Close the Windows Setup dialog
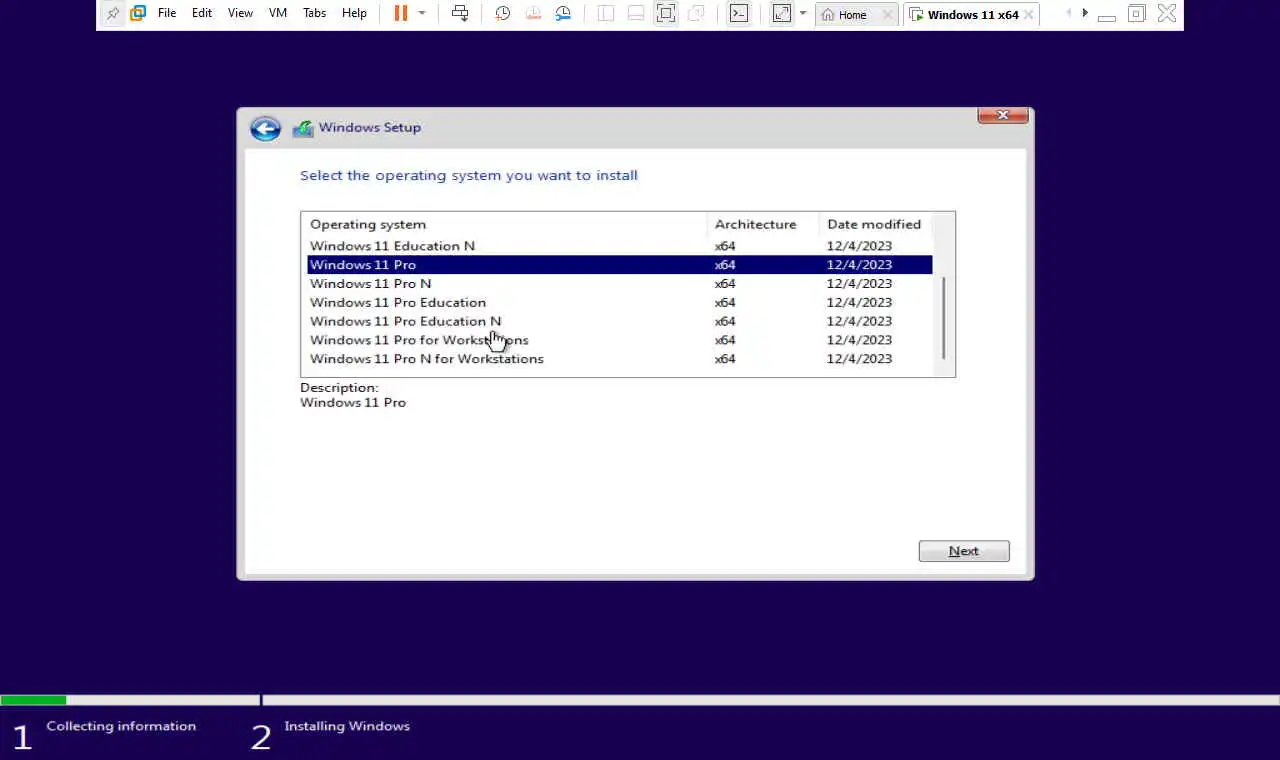The width and height of the screenshot is (1280, 760). (x=1003, y=115)
